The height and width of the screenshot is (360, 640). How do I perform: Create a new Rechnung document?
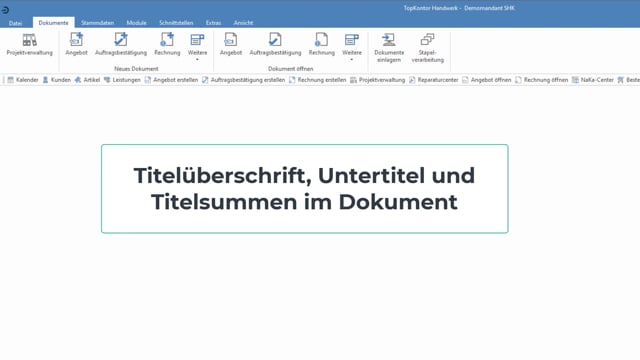click(x=167, y=44)
